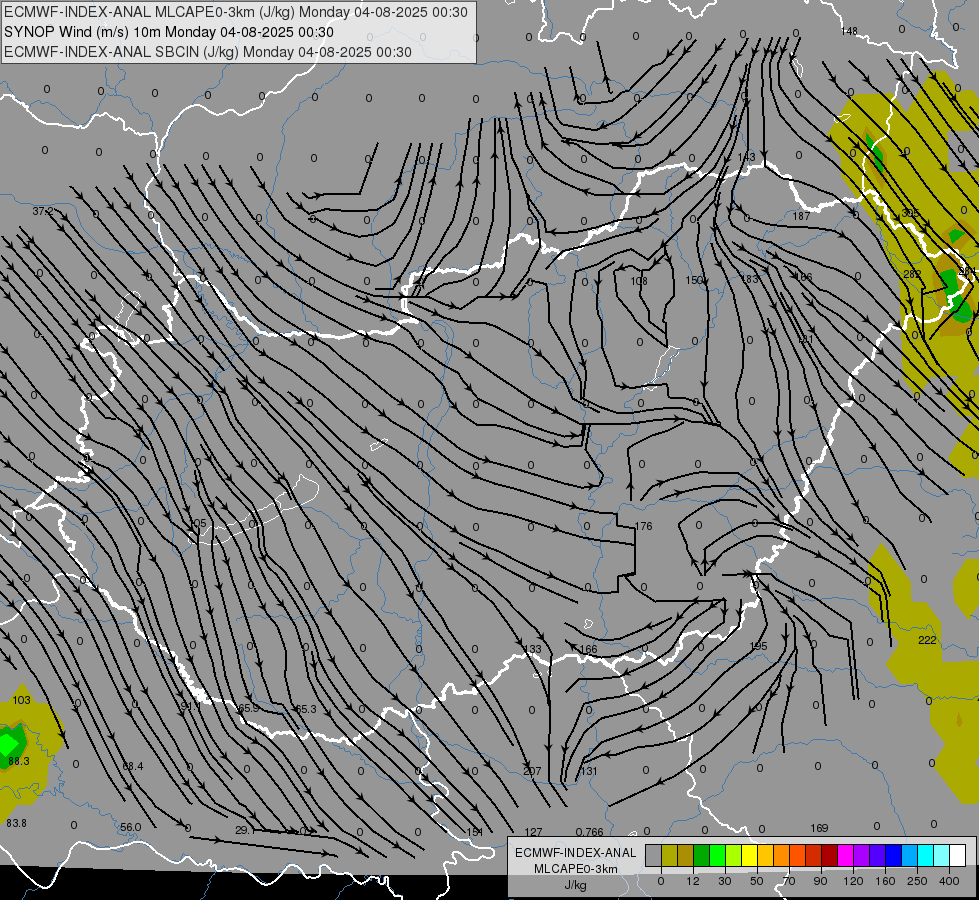This screenshot has width=979, height=900.
Task: Click legend scale value 400
Action: coord(949,881)
